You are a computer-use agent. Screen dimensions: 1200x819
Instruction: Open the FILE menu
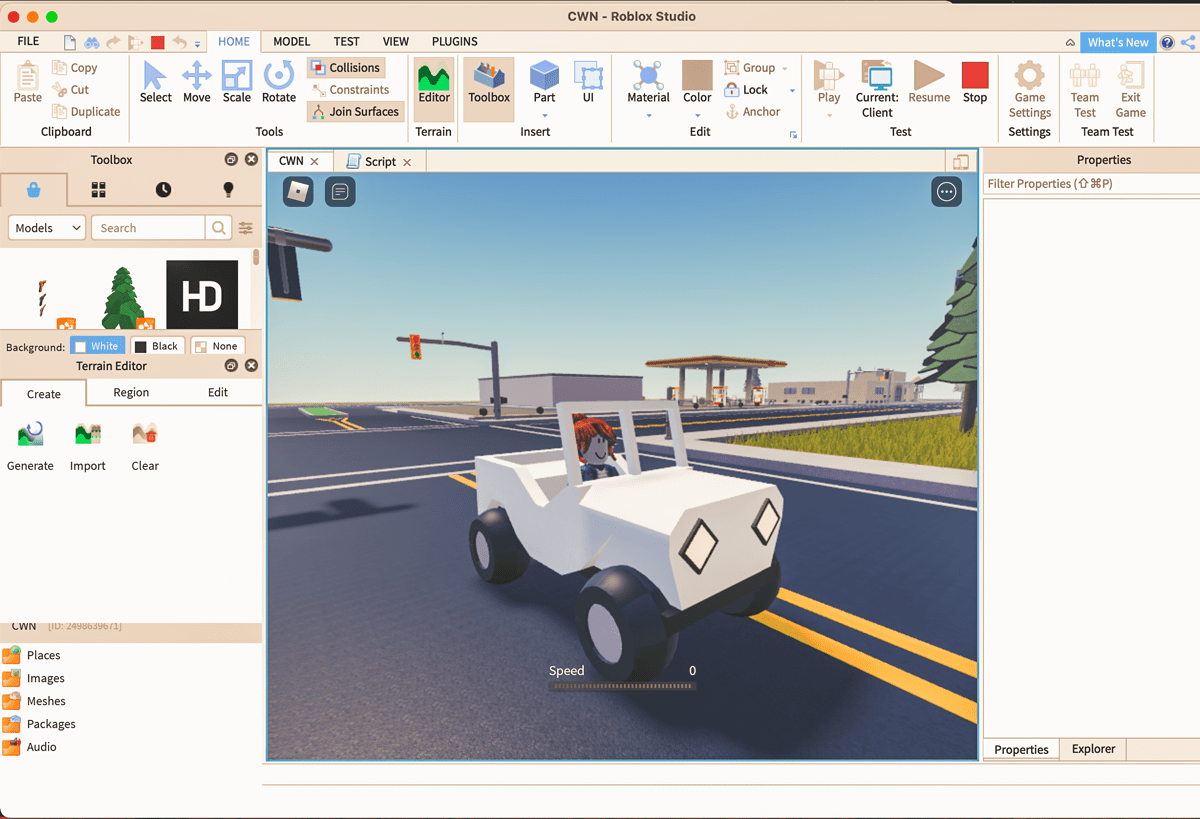coord(28,42)
